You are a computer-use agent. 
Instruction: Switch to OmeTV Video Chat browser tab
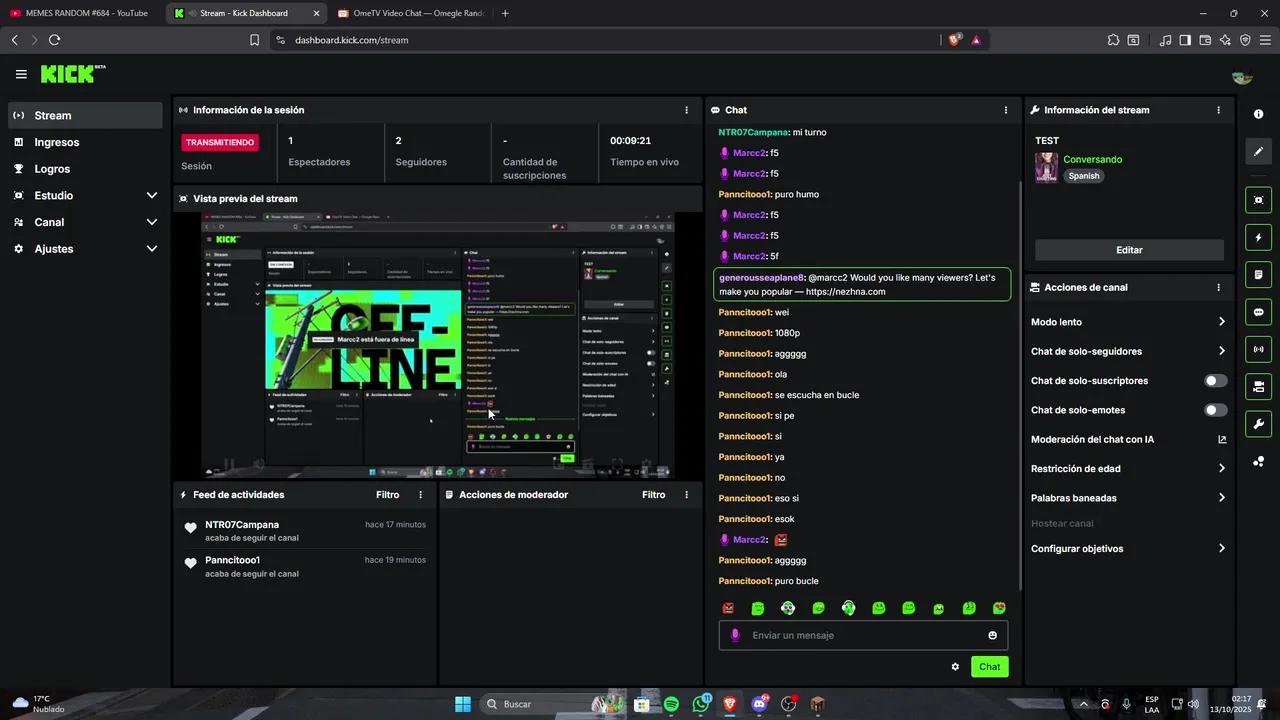(410, 13)
